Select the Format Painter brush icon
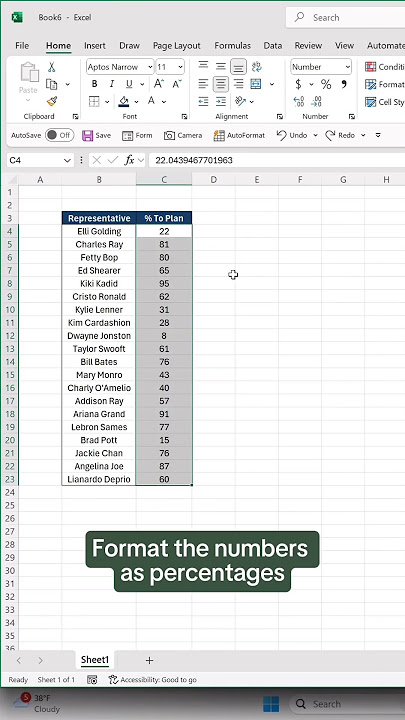Screen dimensions: 405x720 point(52,101)
